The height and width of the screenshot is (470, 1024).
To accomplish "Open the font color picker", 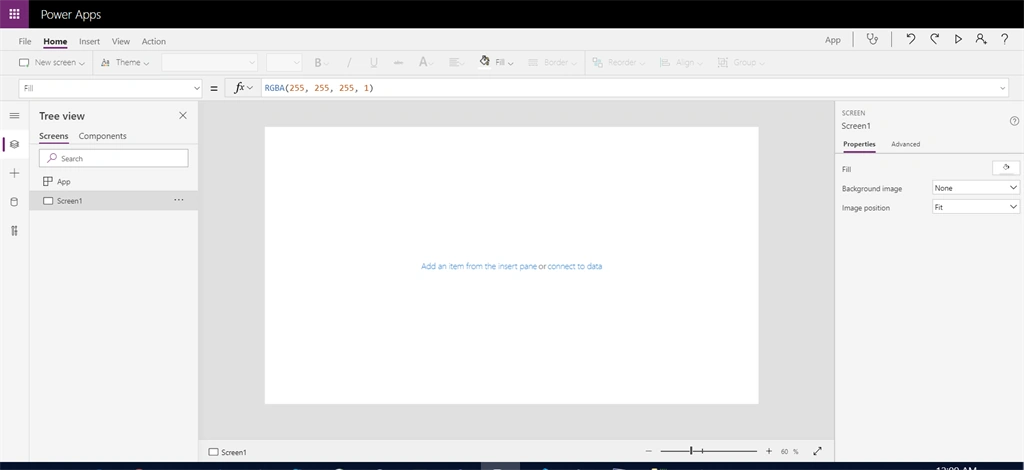I will coord(426,63).
